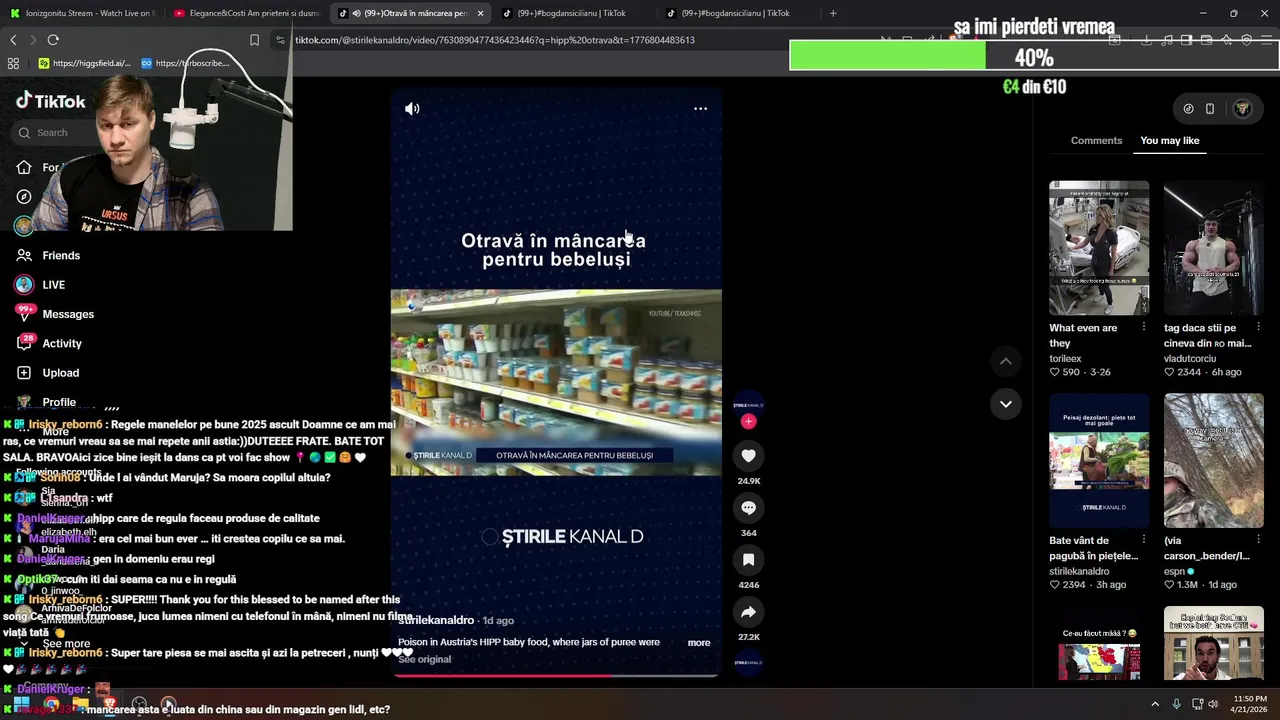This screenshot has height=720, width=1280.
Task: Switch to the first #bogdansicilianu TikTok tab
Action: pos(570,13)
